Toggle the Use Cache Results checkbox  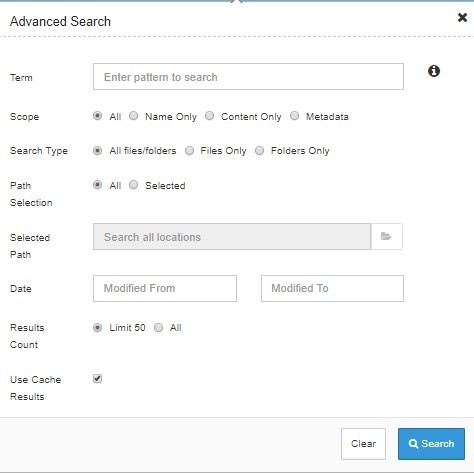pyautogui.click(x=97, y=379)
